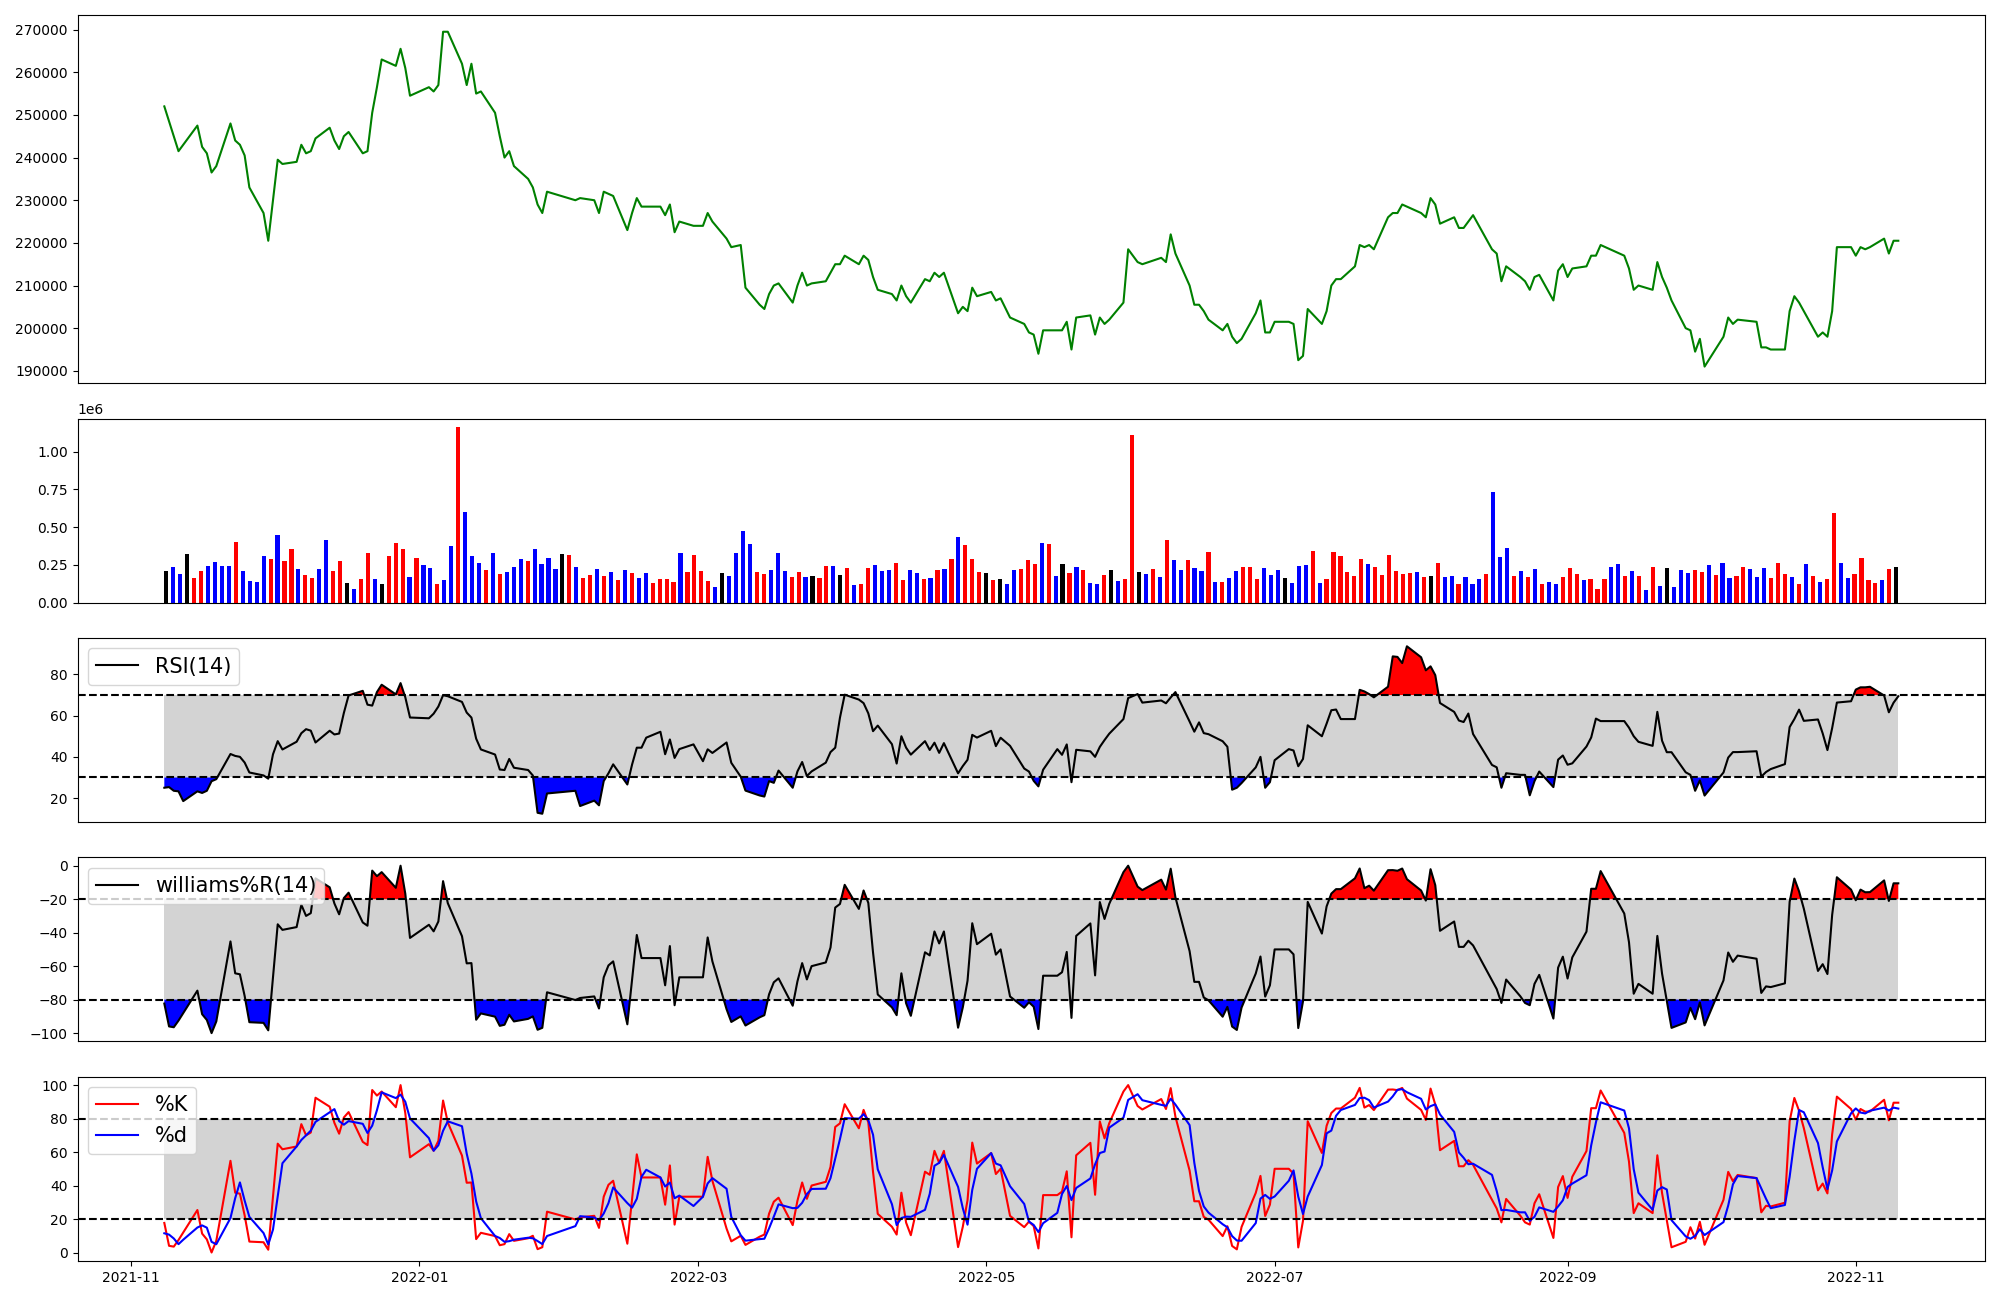The width and height of the screenshot is (2000, 1300).
Task: Click the williams%R(14) legend label
Action: click(x=235, y=885)
